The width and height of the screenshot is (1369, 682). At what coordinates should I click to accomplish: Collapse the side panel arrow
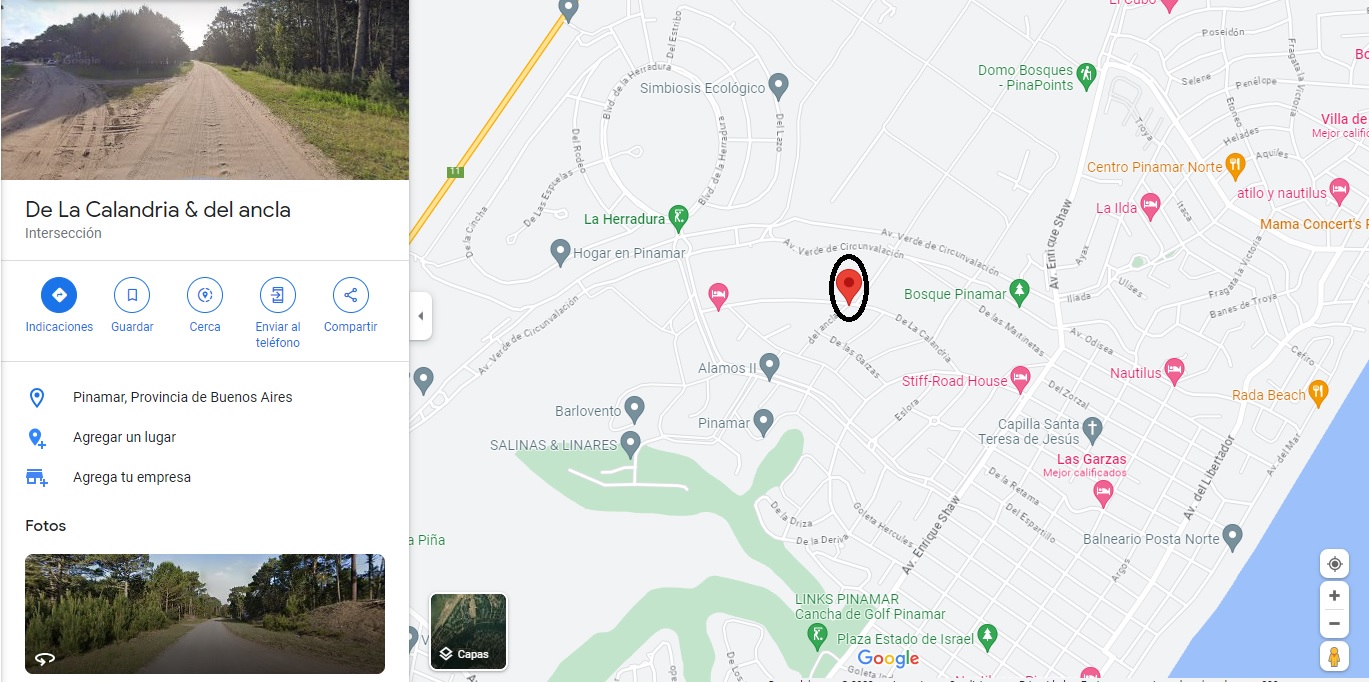click(420, 316)
